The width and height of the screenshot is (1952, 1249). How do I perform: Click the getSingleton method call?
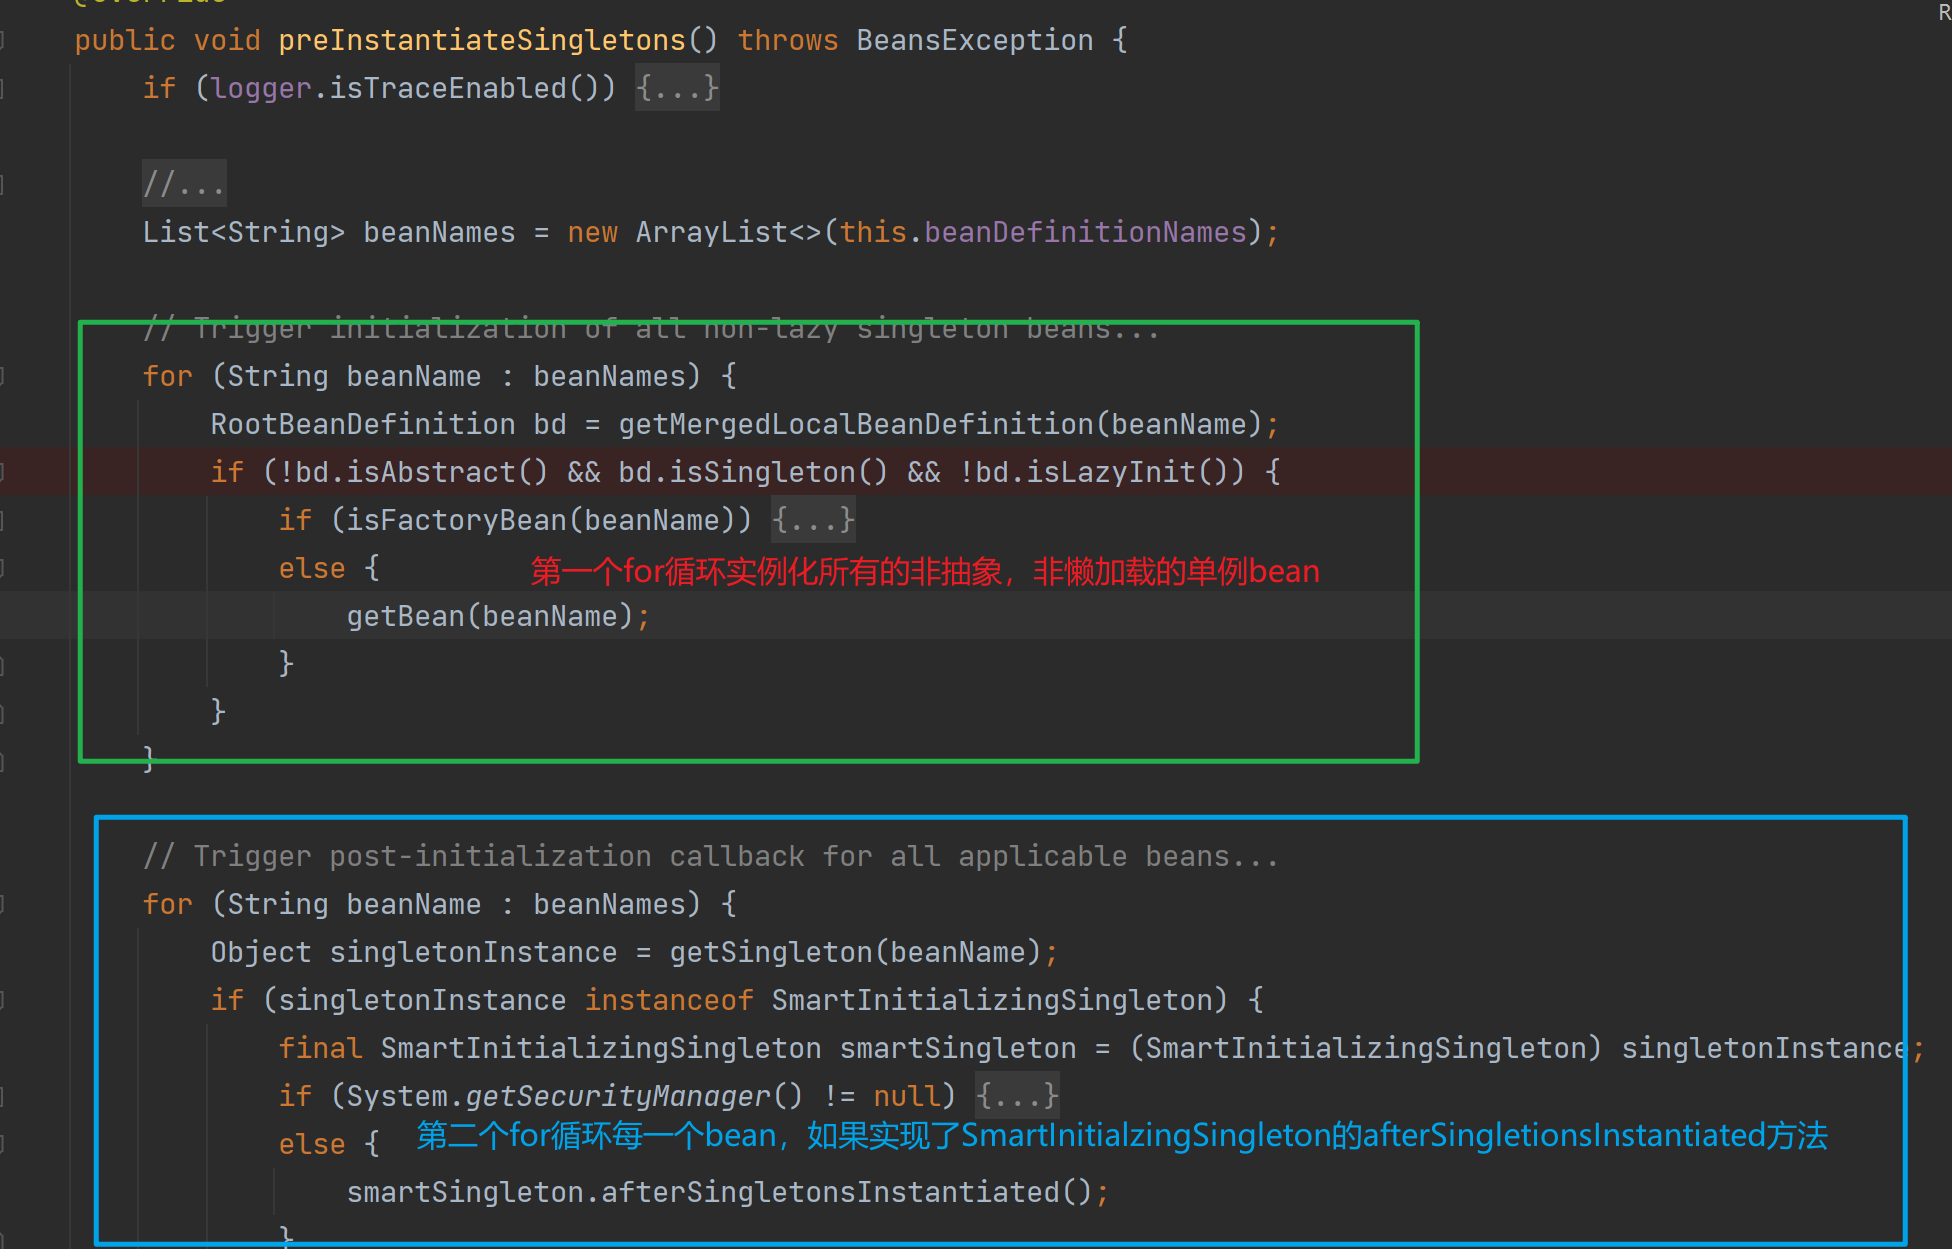coord(770,952)
